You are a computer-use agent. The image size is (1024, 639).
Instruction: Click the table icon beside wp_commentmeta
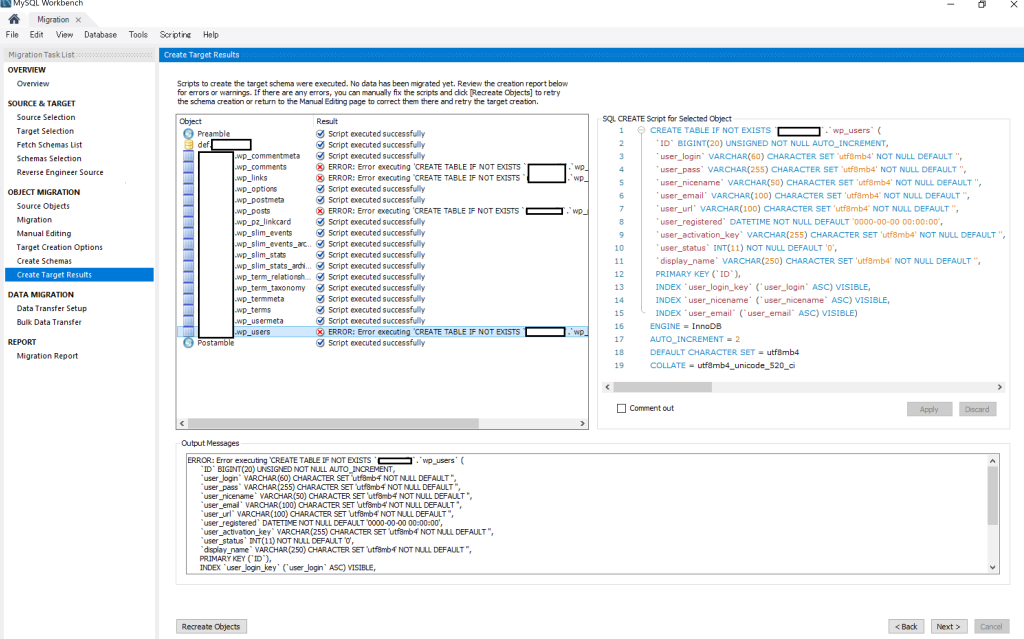188,156
